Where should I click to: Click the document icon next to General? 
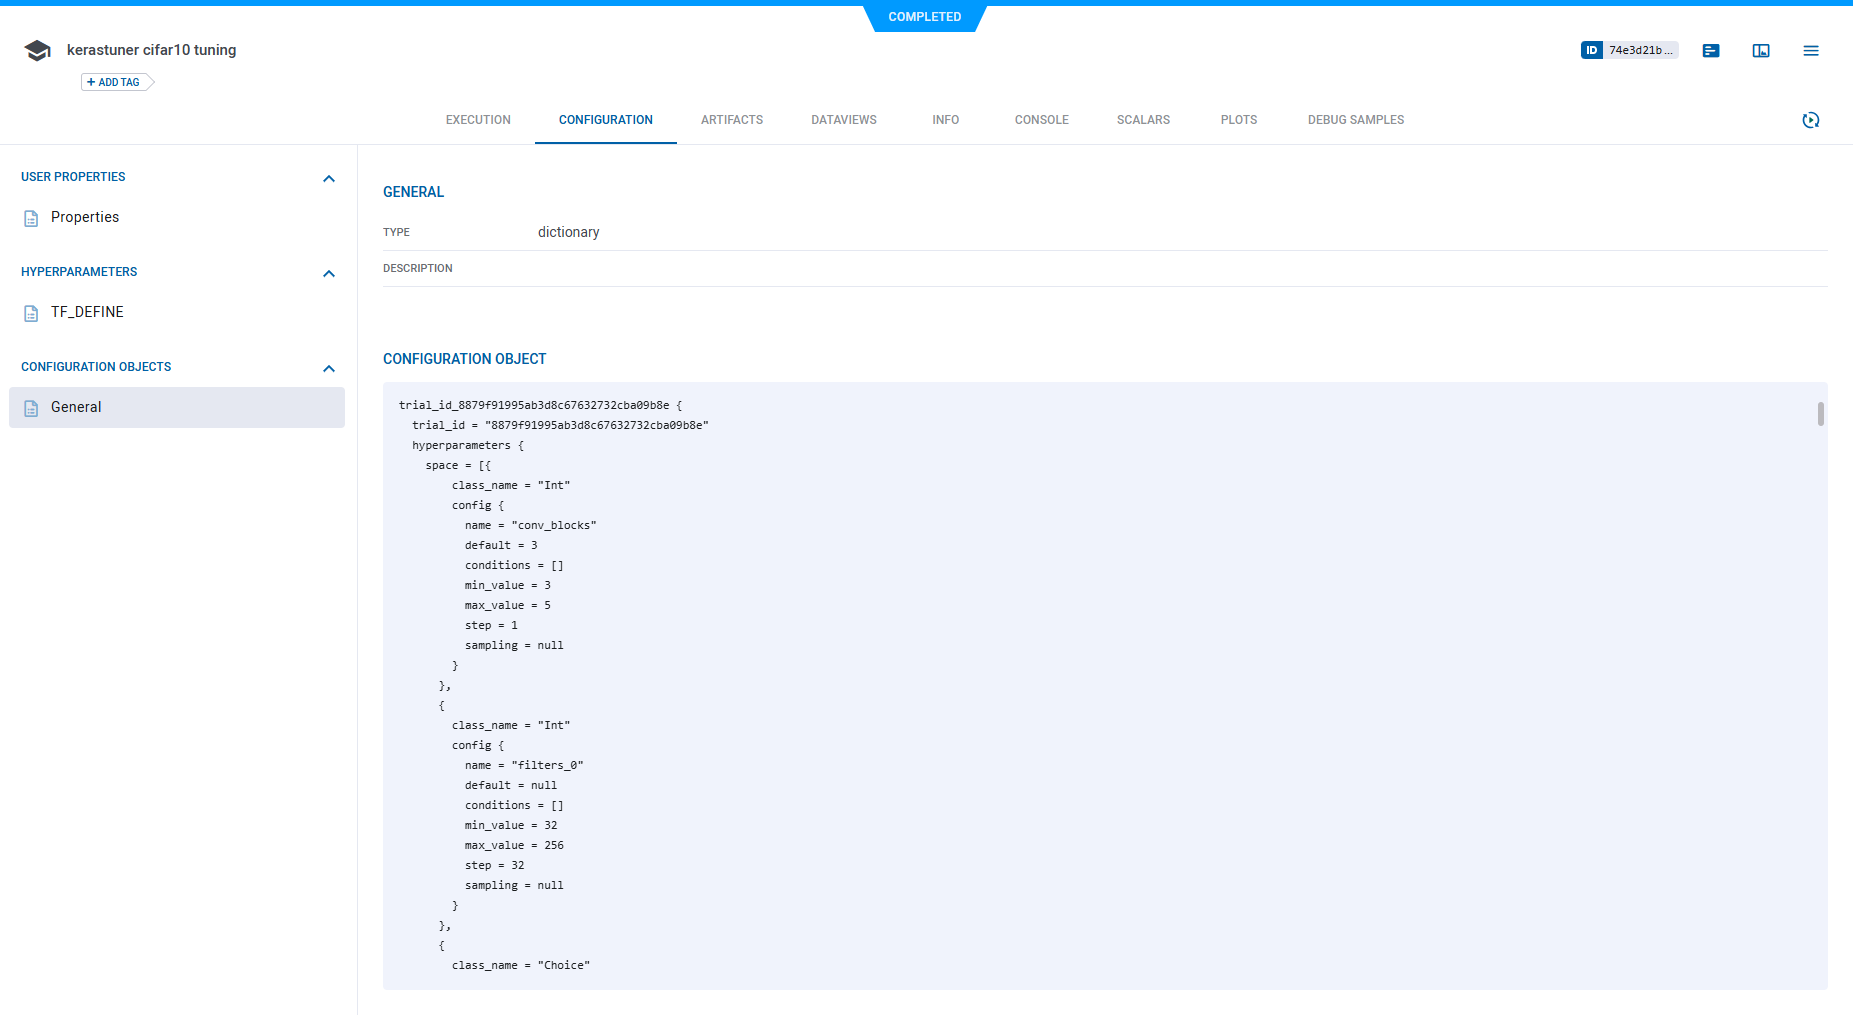click(30, 407)
